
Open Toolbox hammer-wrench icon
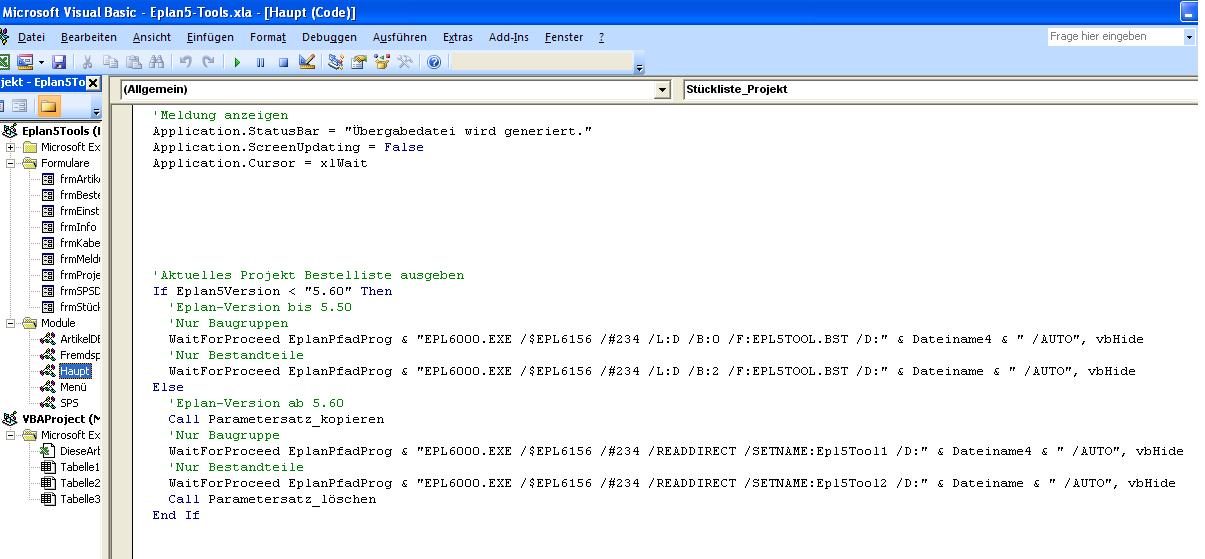tap(405, 62)
